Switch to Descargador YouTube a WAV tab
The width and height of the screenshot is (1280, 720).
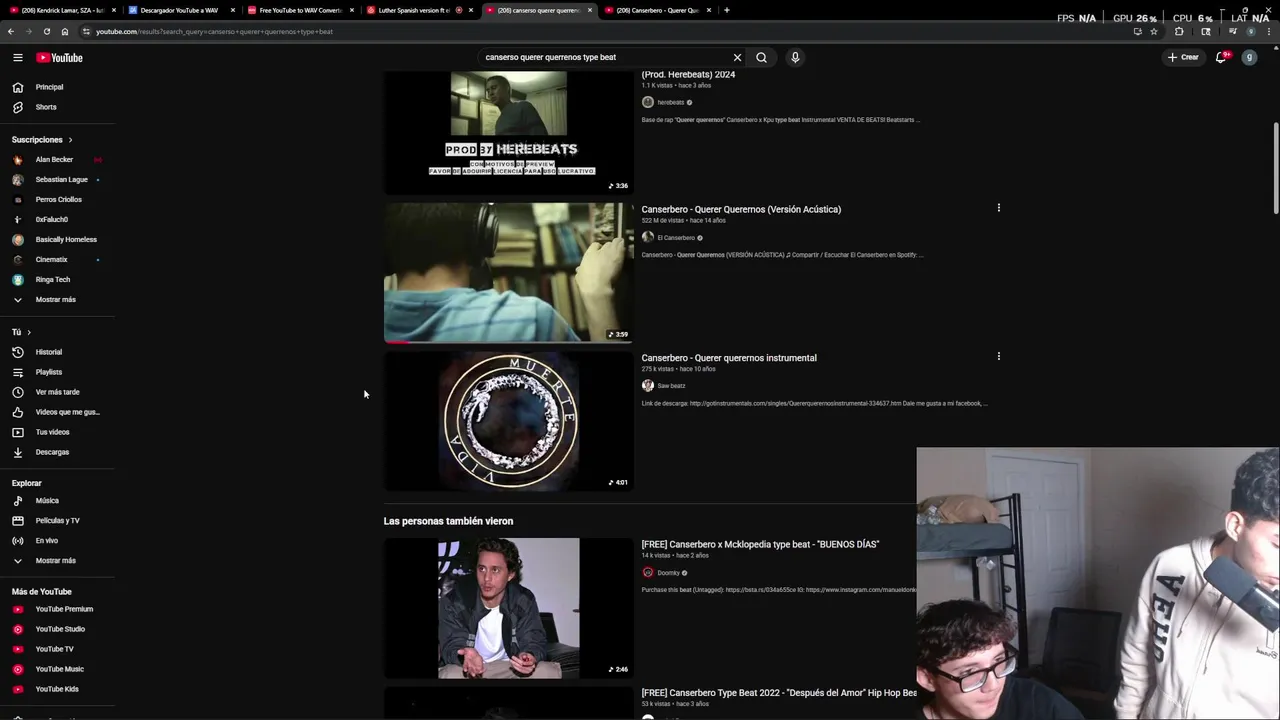tap(180, 10)
